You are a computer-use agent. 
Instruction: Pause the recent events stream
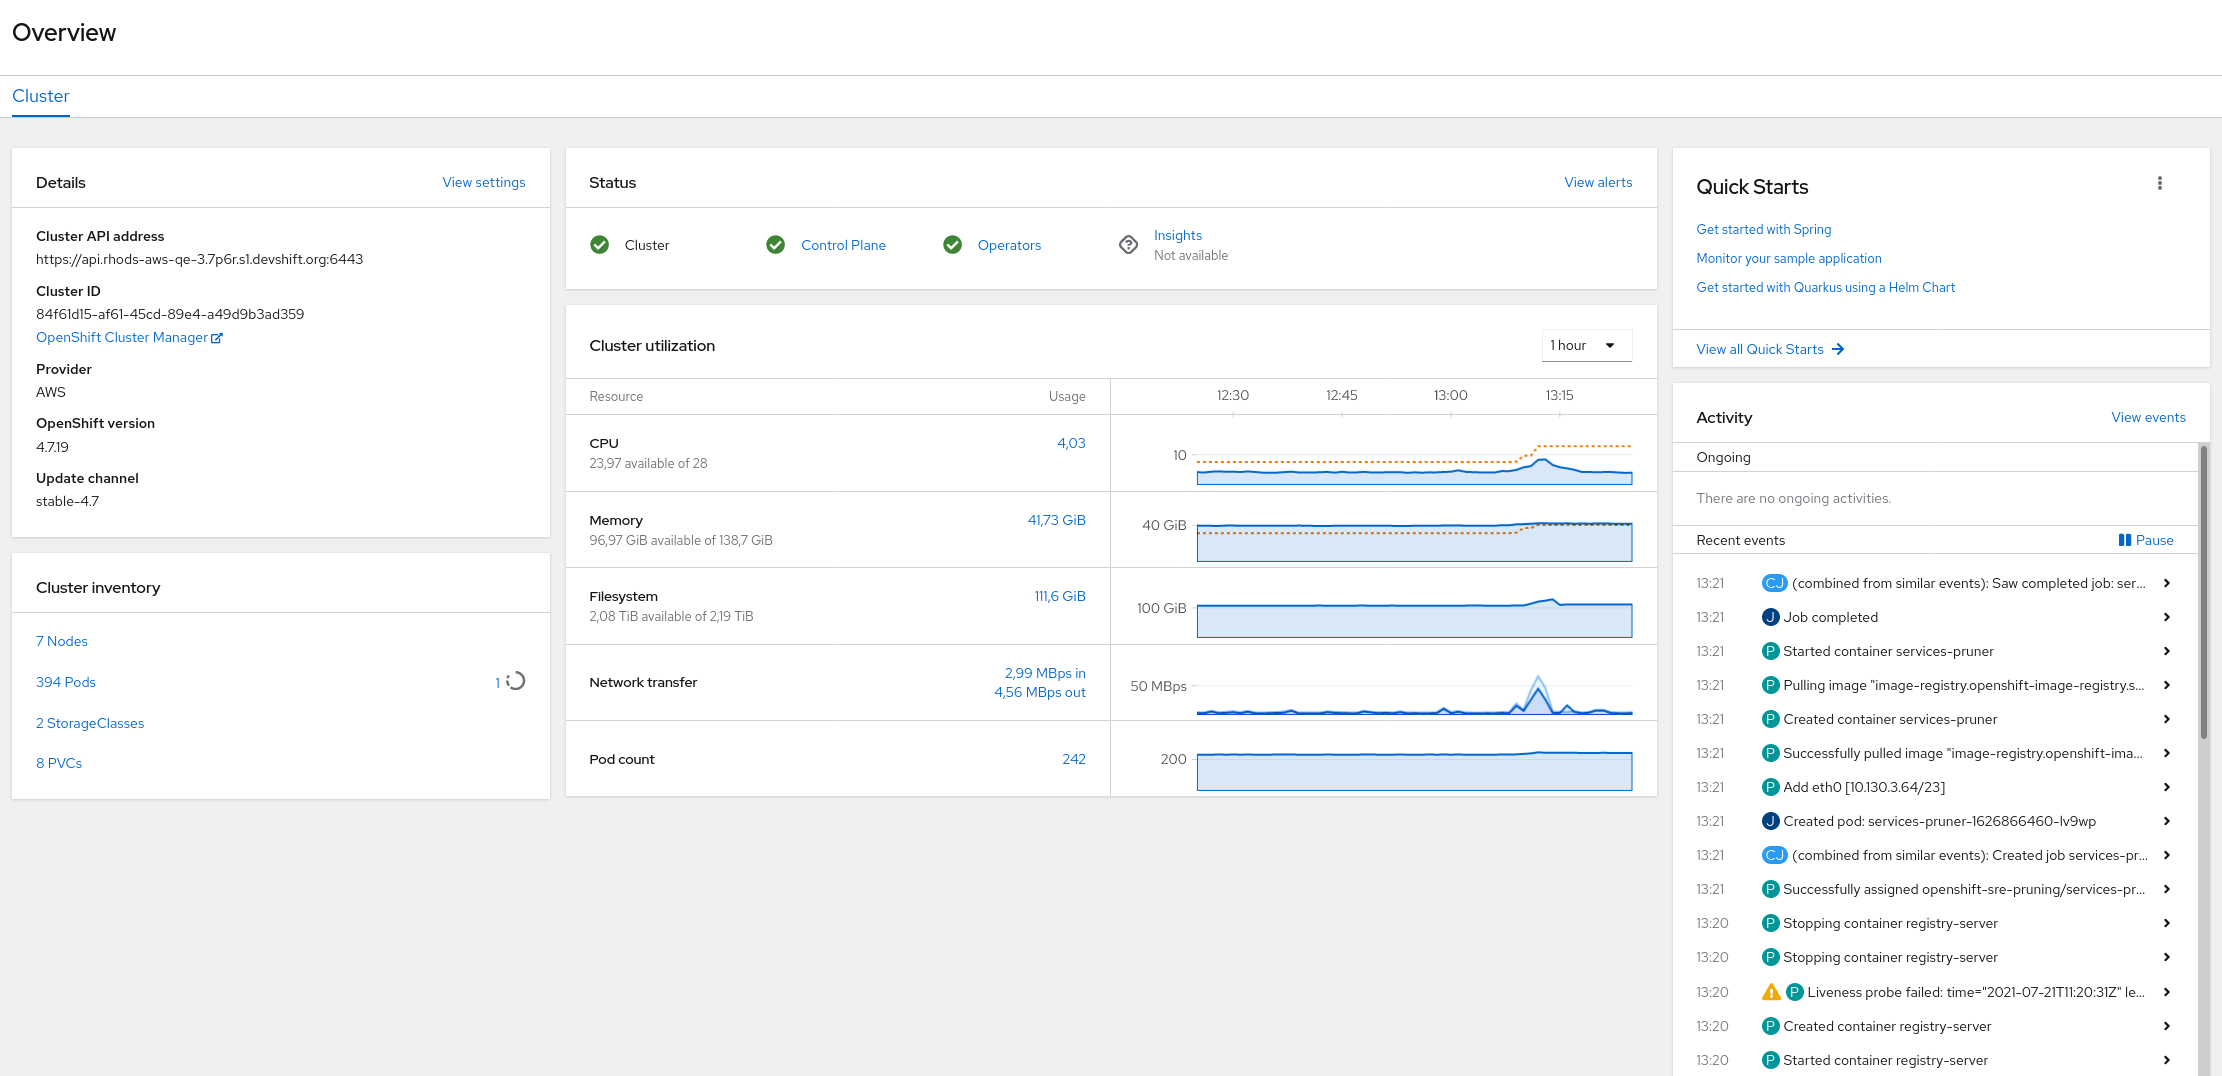pos(2145,540)
